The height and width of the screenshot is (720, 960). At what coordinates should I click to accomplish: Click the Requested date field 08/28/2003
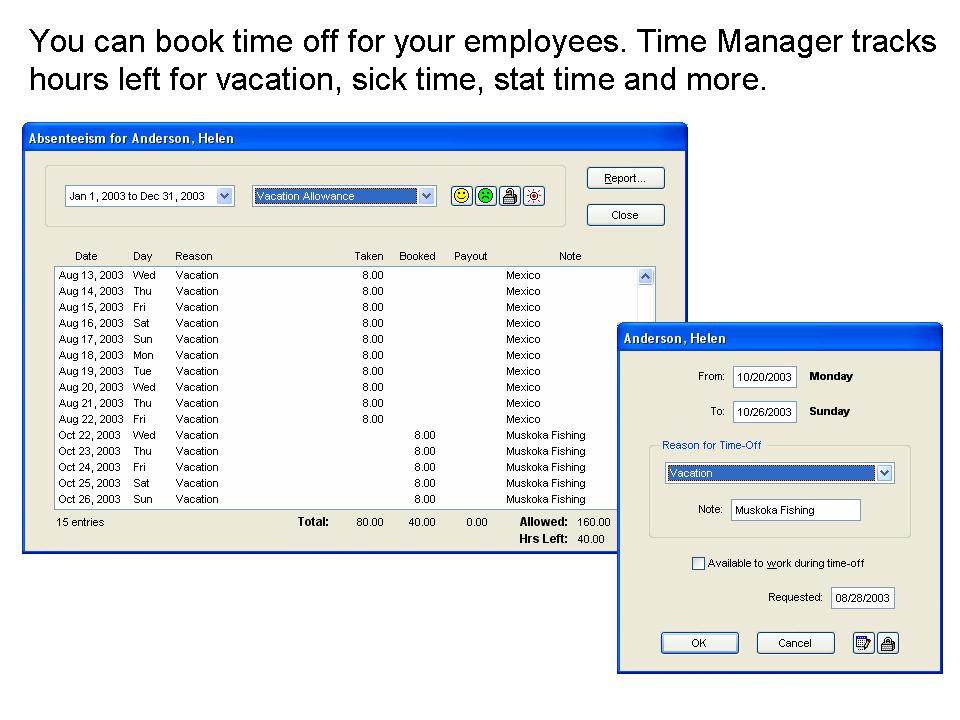coord(862,598)
